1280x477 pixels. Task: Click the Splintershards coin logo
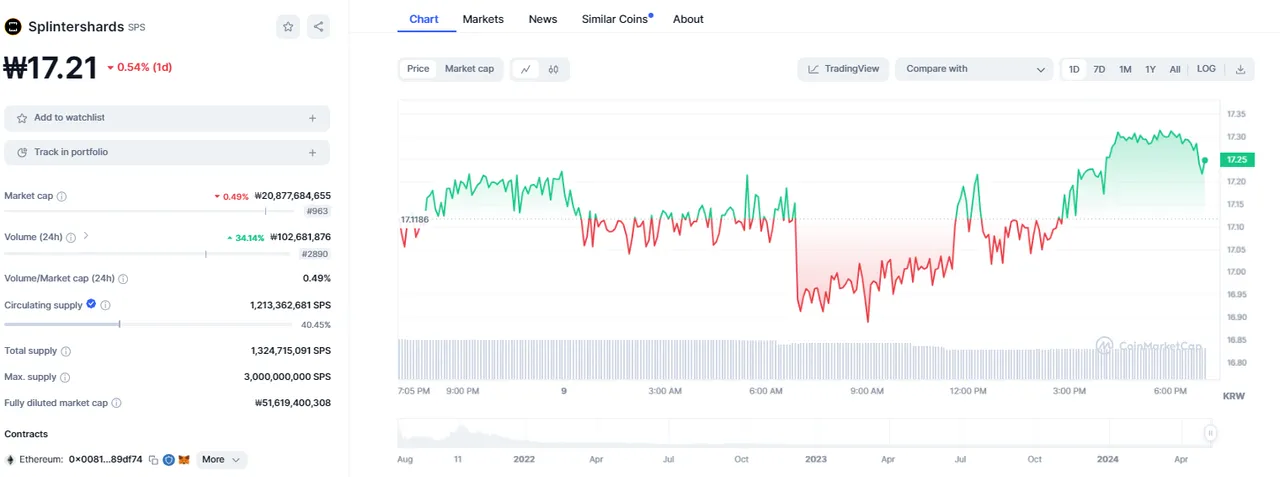(13, 27)
